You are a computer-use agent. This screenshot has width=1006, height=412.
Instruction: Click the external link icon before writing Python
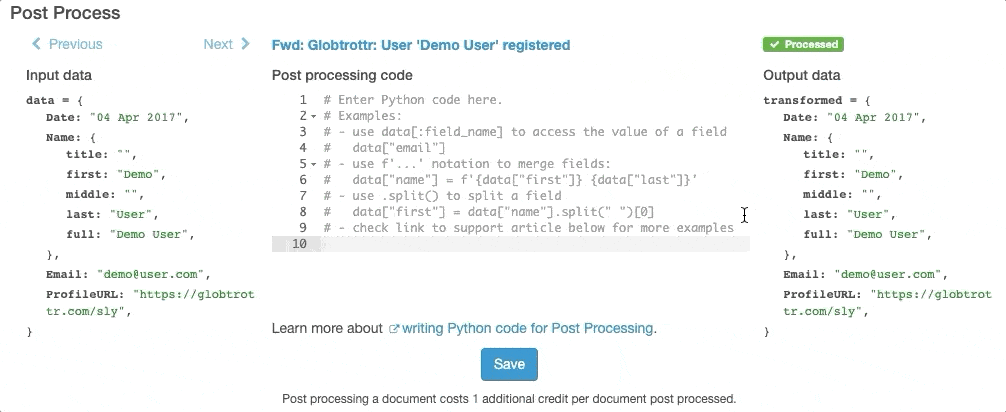tap(394, 329)
